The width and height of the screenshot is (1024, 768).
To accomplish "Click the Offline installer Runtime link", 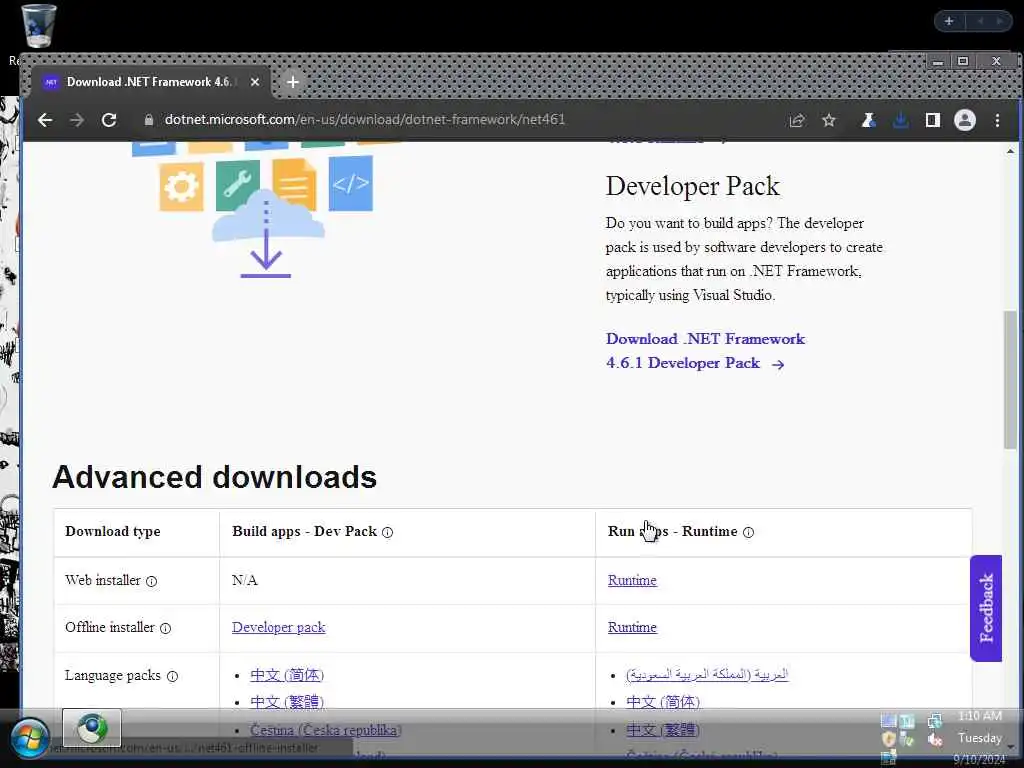I will [632, 627].
